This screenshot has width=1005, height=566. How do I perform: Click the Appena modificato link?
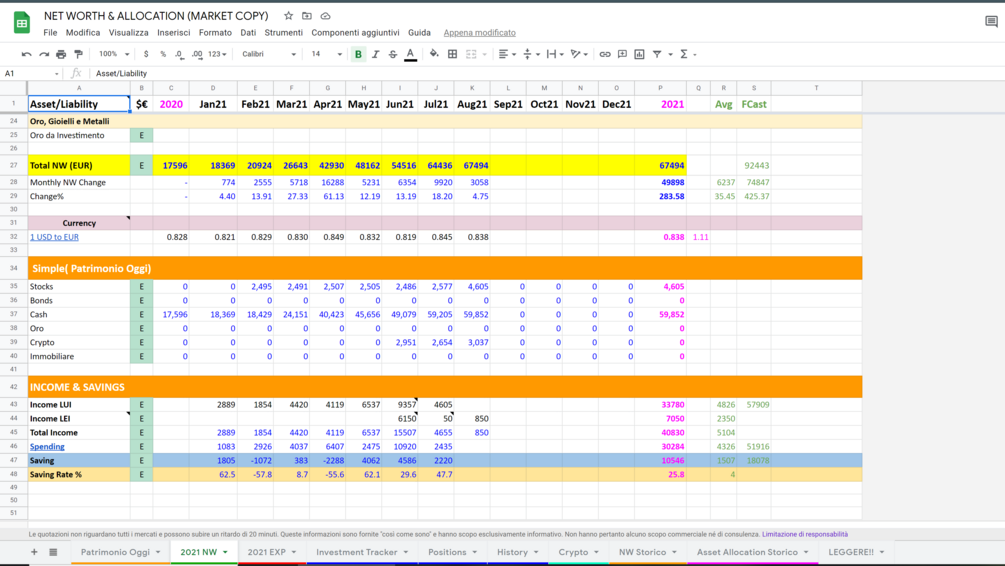tap(479, 33)
